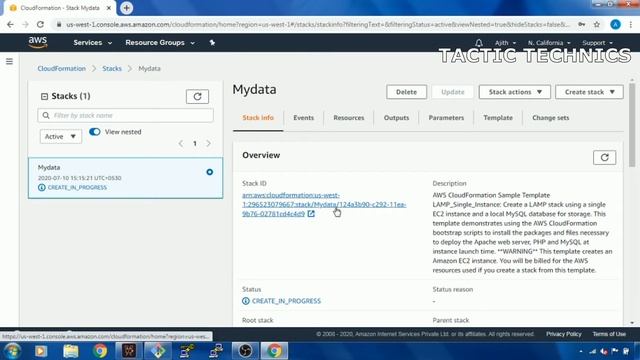Reload the browser page
The image size is (640, 360).
point(40,24)
